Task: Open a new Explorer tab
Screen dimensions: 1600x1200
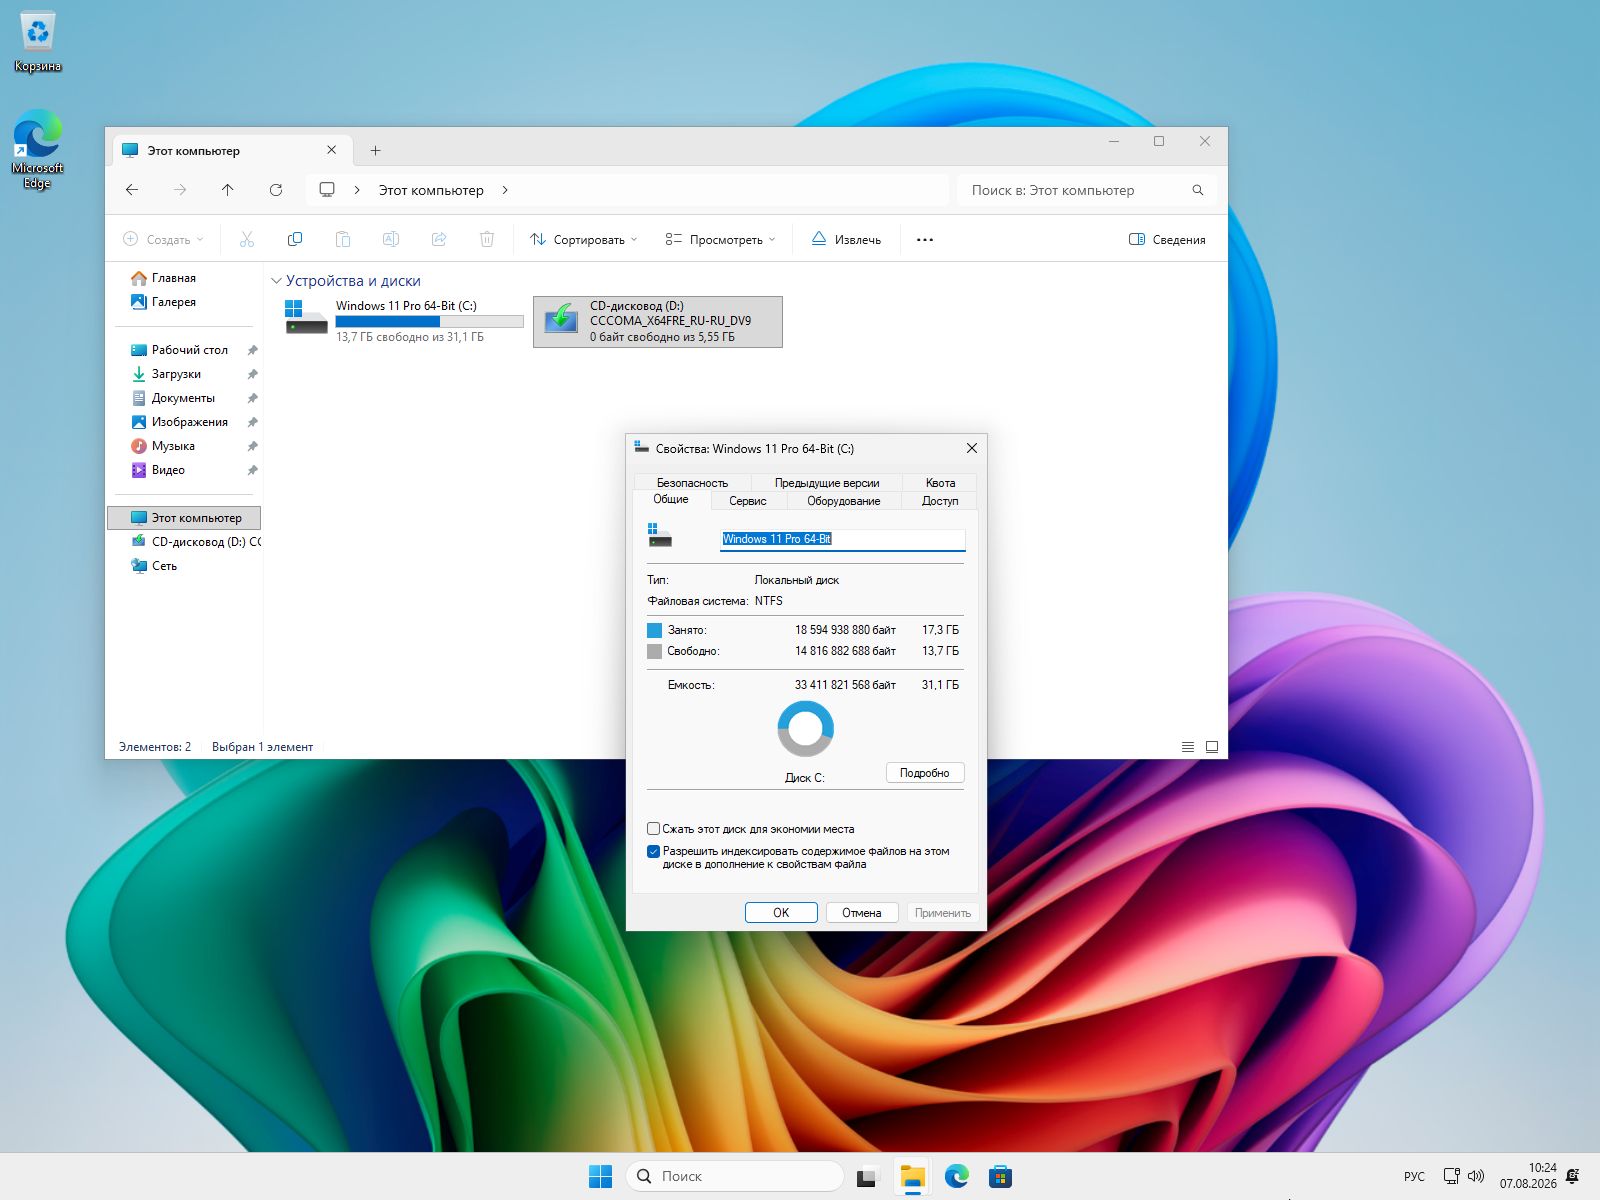Action: point(376,151)
